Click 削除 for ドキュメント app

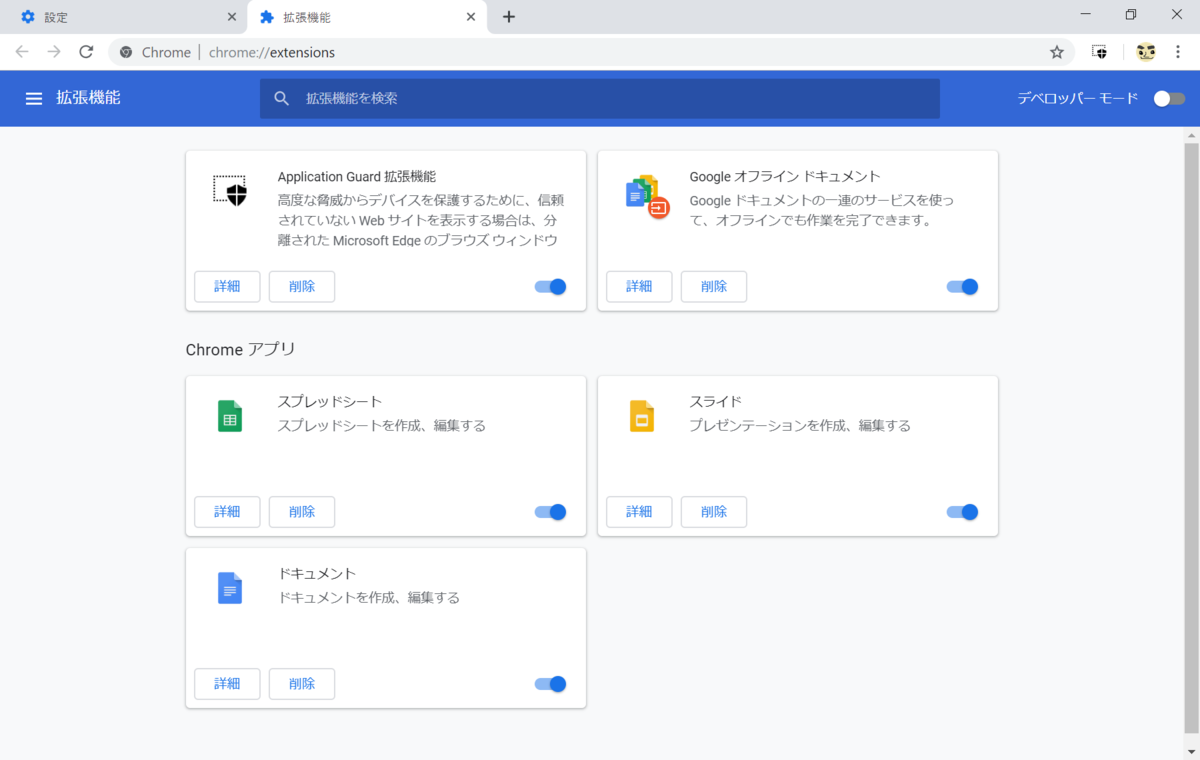302,684
